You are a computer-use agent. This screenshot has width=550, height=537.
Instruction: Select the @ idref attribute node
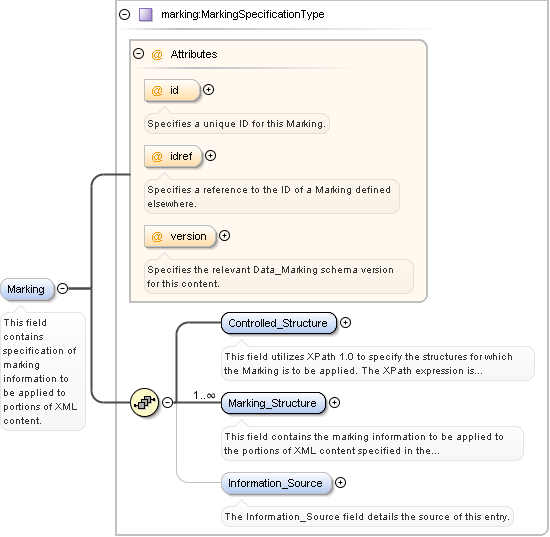pyautogui.click(x=173, y=156)
